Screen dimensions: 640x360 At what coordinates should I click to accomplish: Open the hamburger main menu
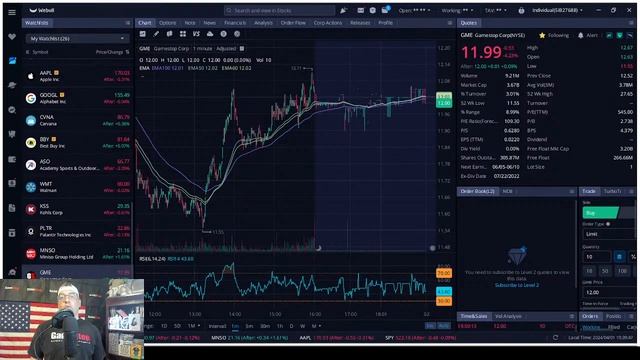[x=12, y=12]
